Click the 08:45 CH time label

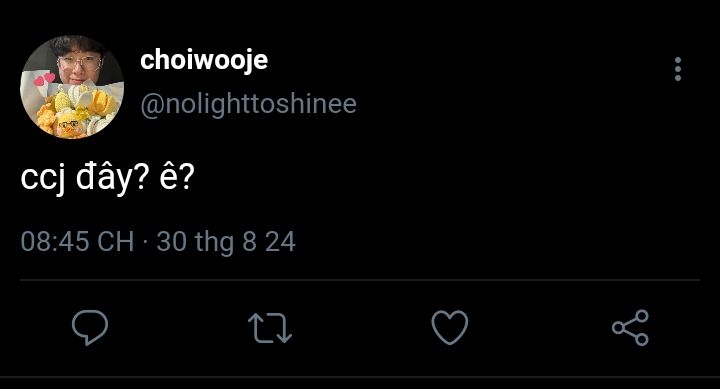tap(77, 242)
